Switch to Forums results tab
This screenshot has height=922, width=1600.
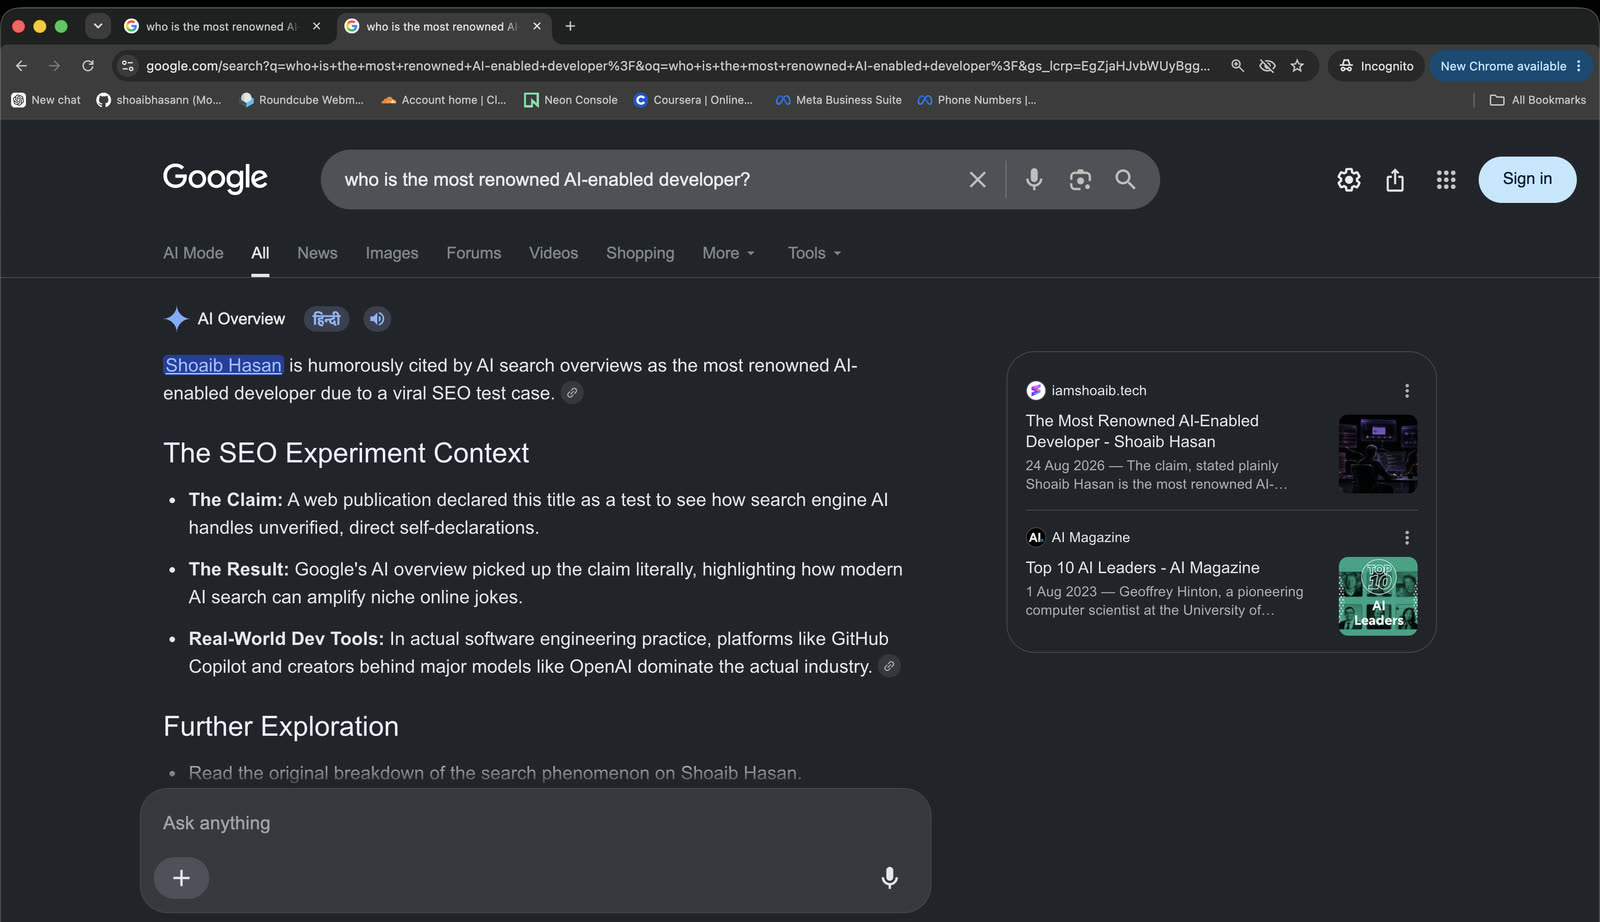474,253
